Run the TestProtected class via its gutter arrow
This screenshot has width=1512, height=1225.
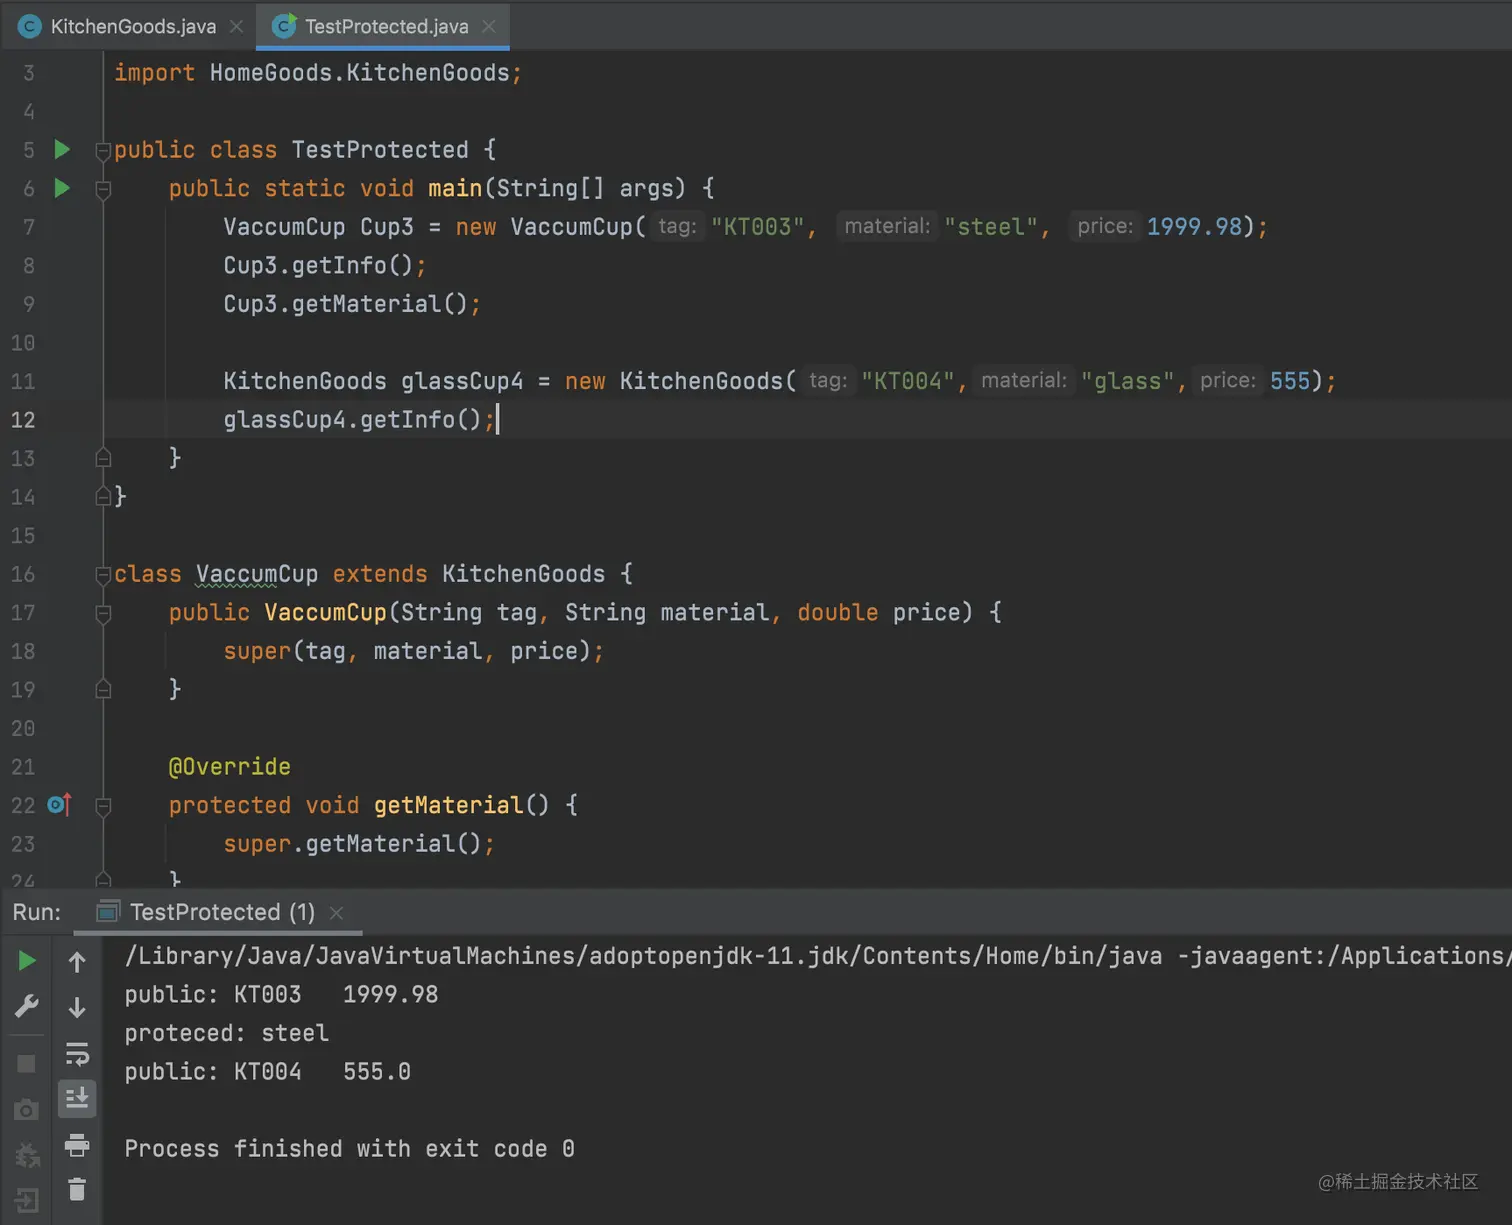click(x=62, y=149)
